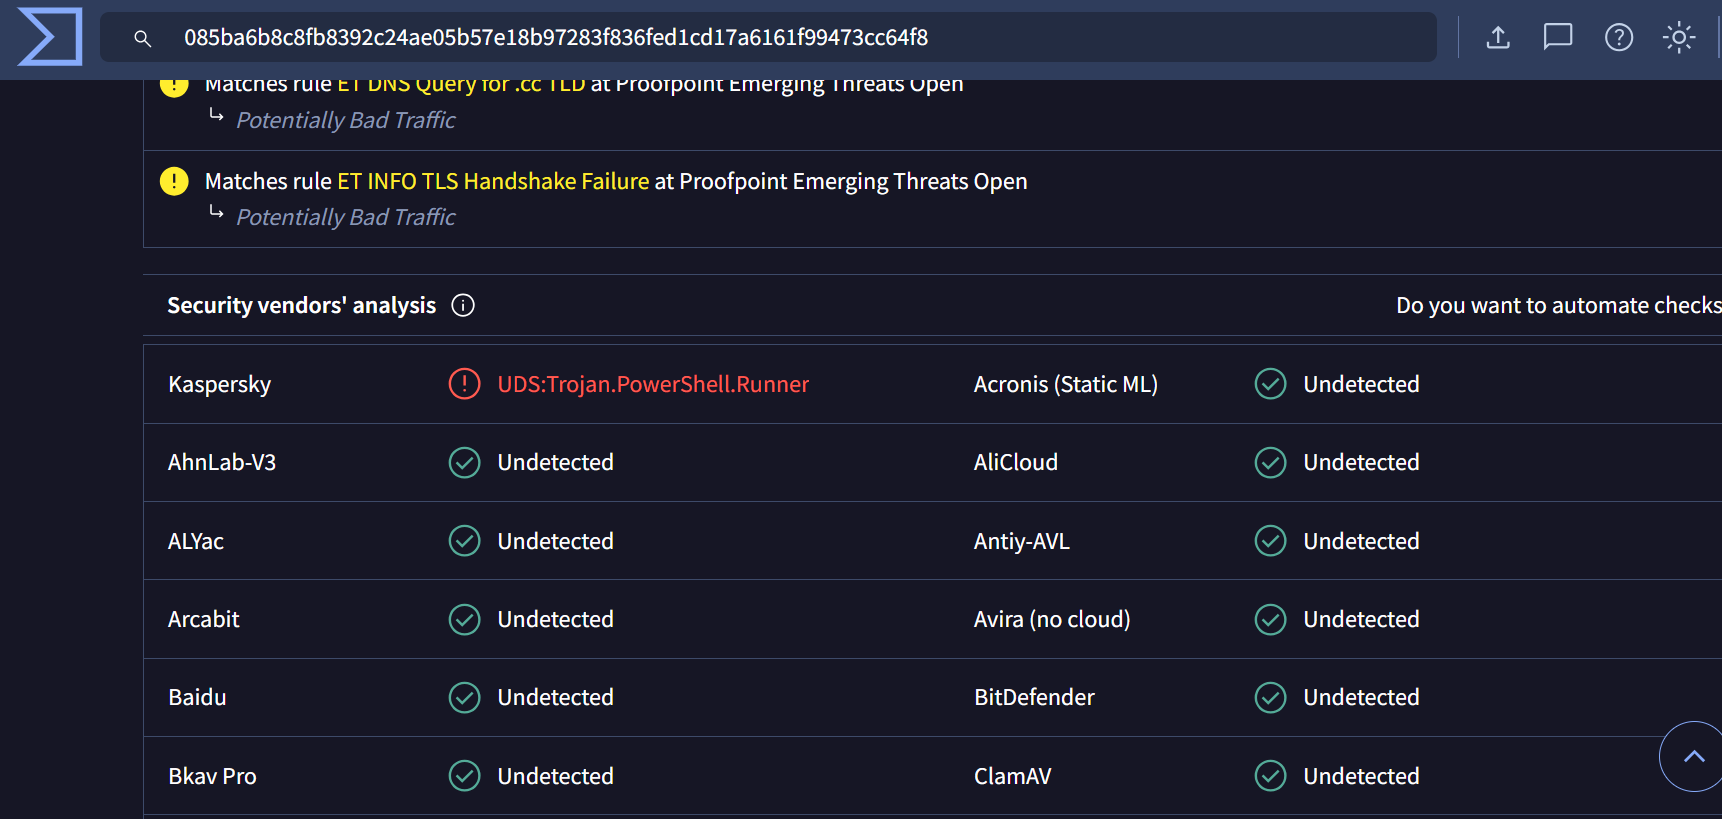Image resolution: width=1722 pixels, height=819 pixels.
Task: Click the Bkav Pro undetected check icon
Action: tap(464, 776)
